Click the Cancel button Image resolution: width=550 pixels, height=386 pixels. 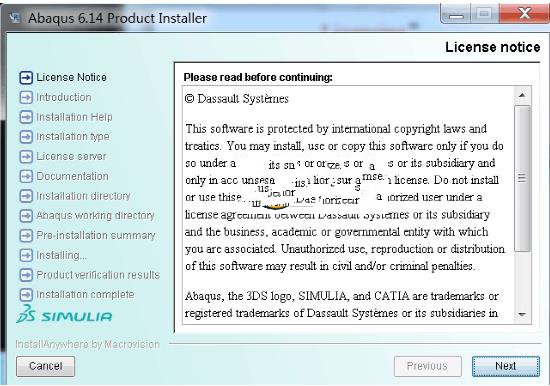click(46, 366)
